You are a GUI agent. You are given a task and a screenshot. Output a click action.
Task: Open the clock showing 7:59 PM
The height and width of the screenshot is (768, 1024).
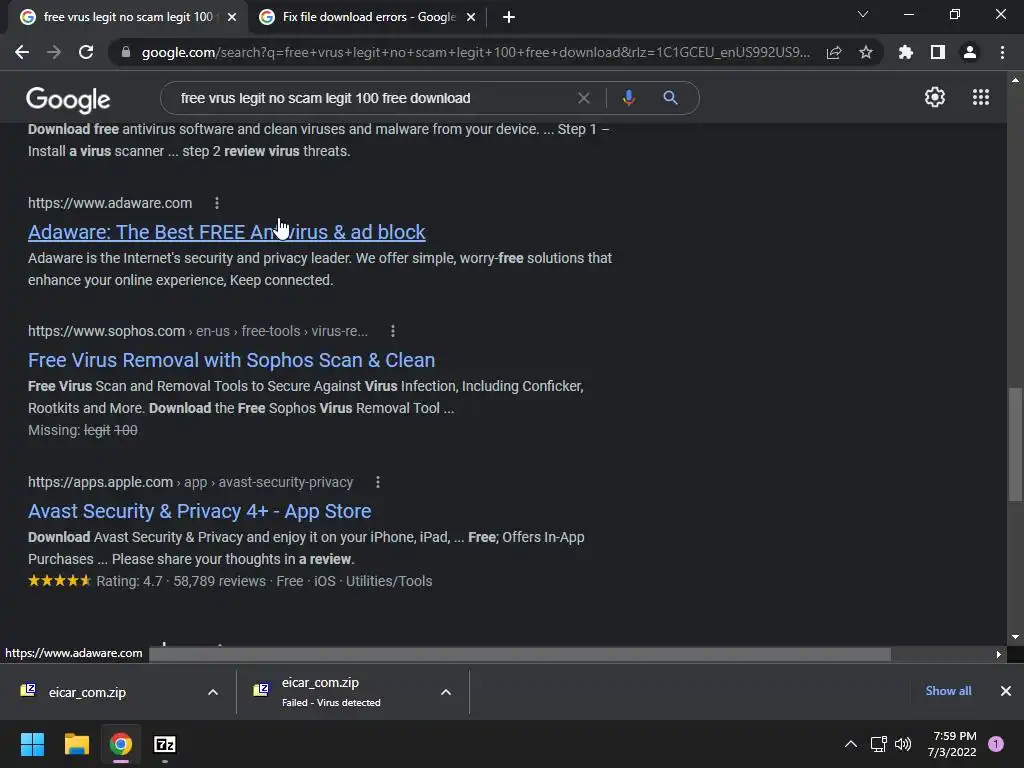[x=952, y=744]
